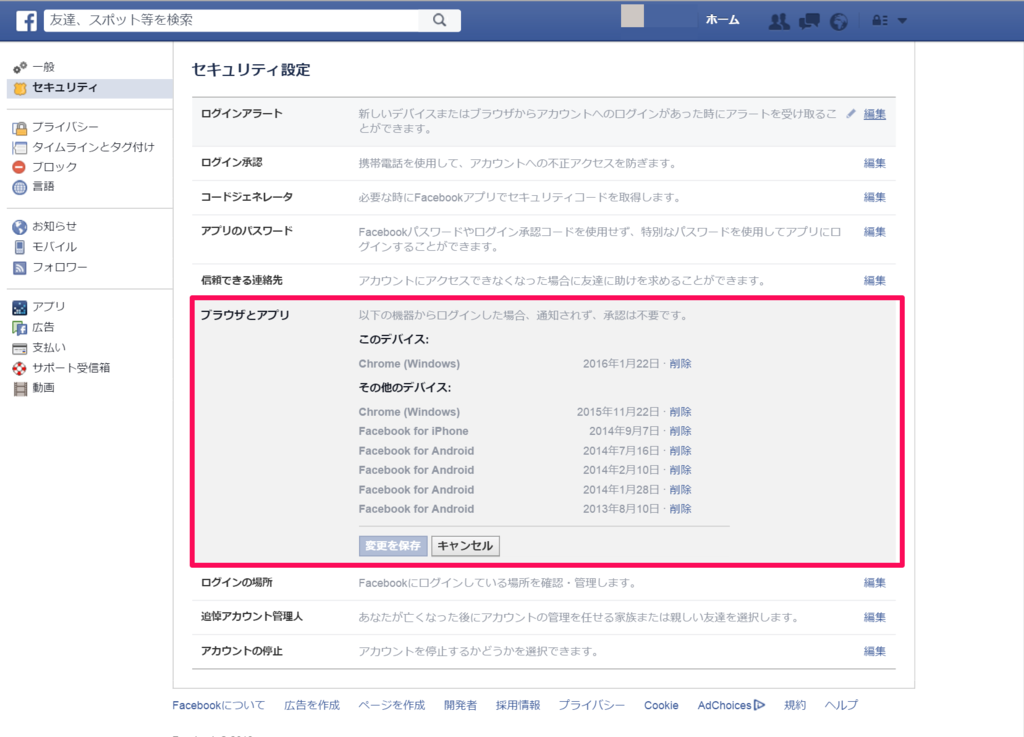Open the privacy shortcuts lock icon
Image resolution: width=1024 pixels, height=737 pixels.
(x=880, y=21)
